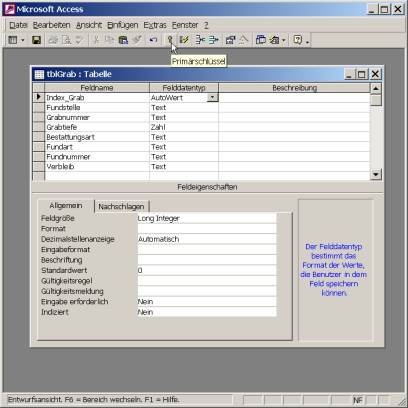Click the Text data type of Fundstelle

click(184, 107)
